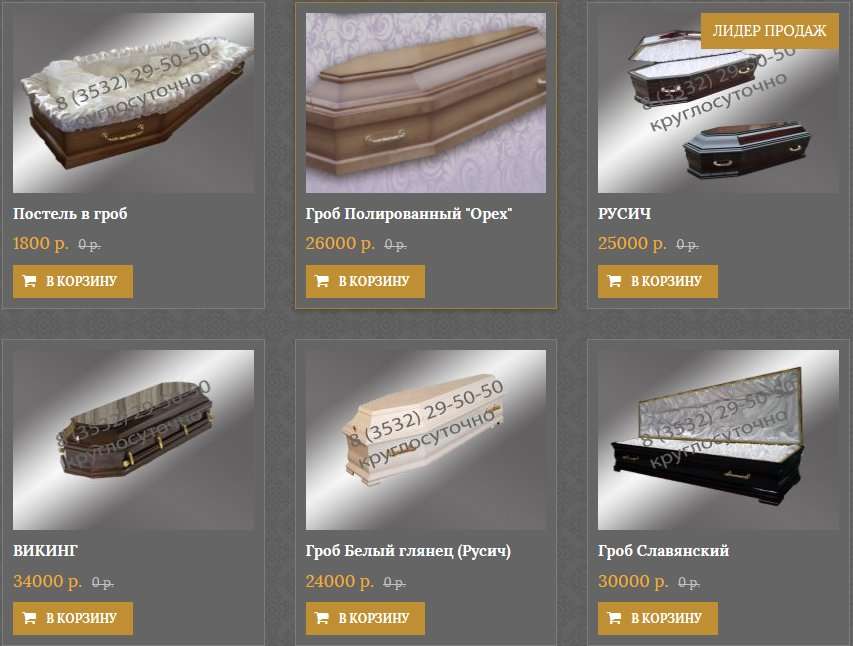The image size is (853, 646).
Task: Add РУСИЧ to the cart
Action: 658,281
